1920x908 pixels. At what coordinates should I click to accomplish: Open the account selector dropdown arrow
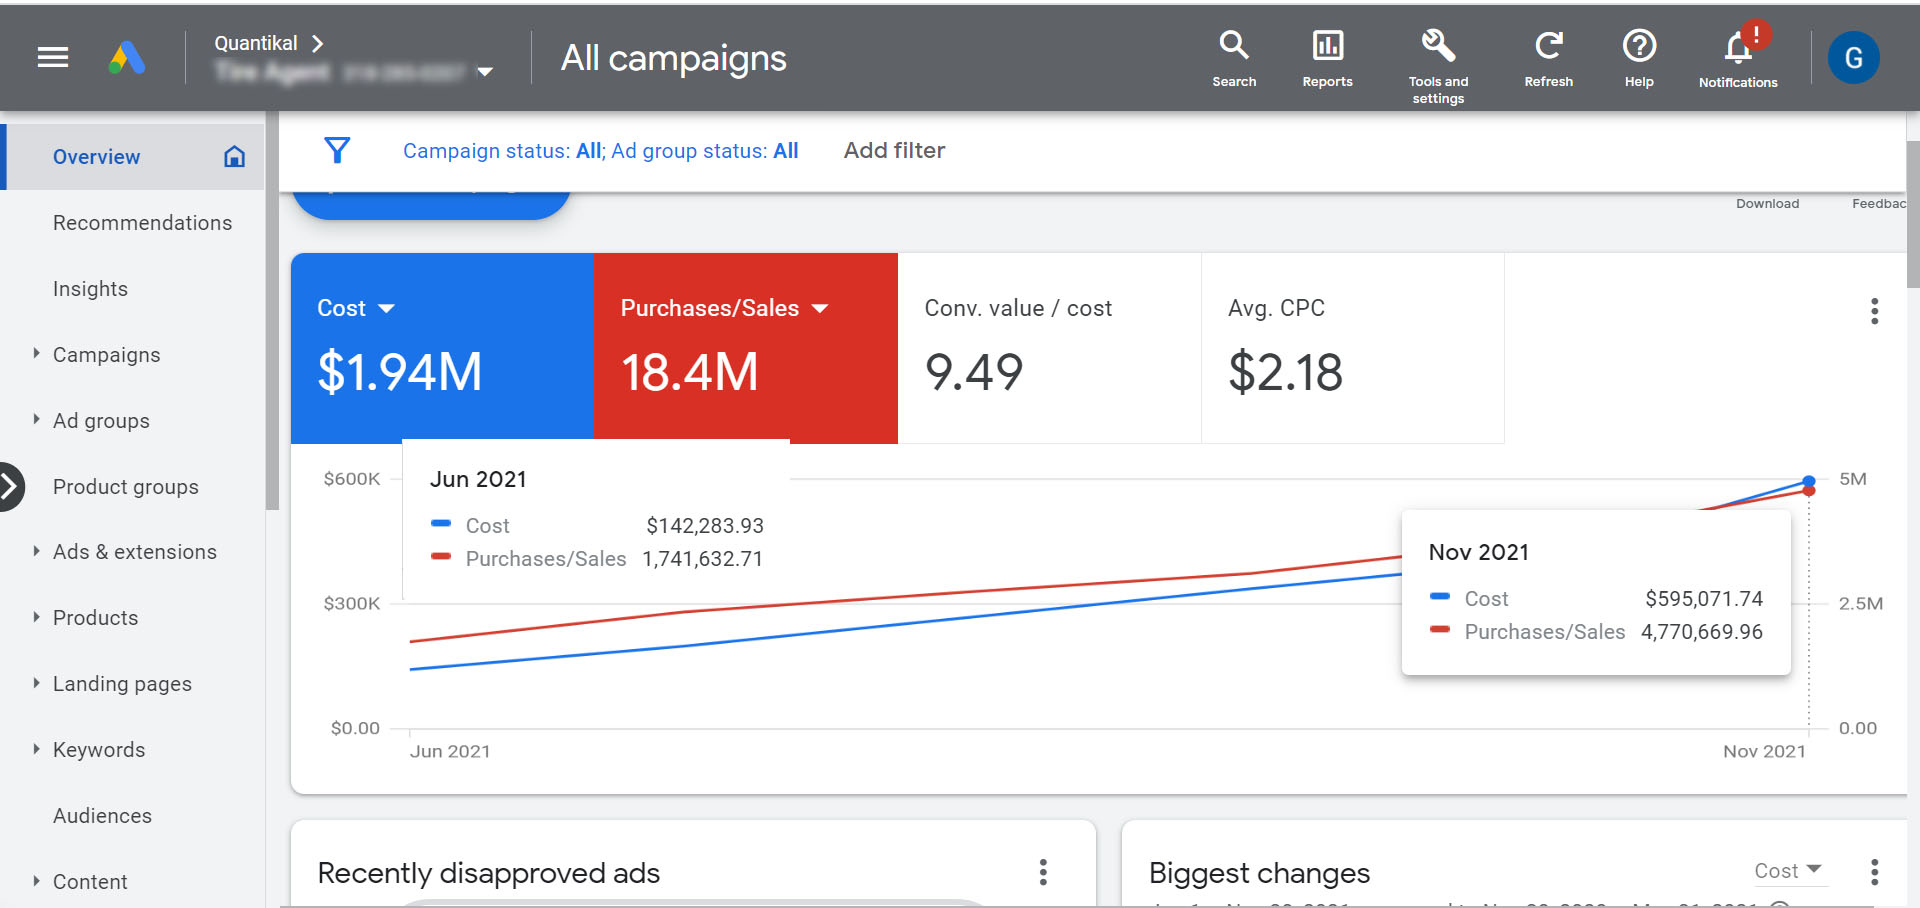click(x=485, y=72)
